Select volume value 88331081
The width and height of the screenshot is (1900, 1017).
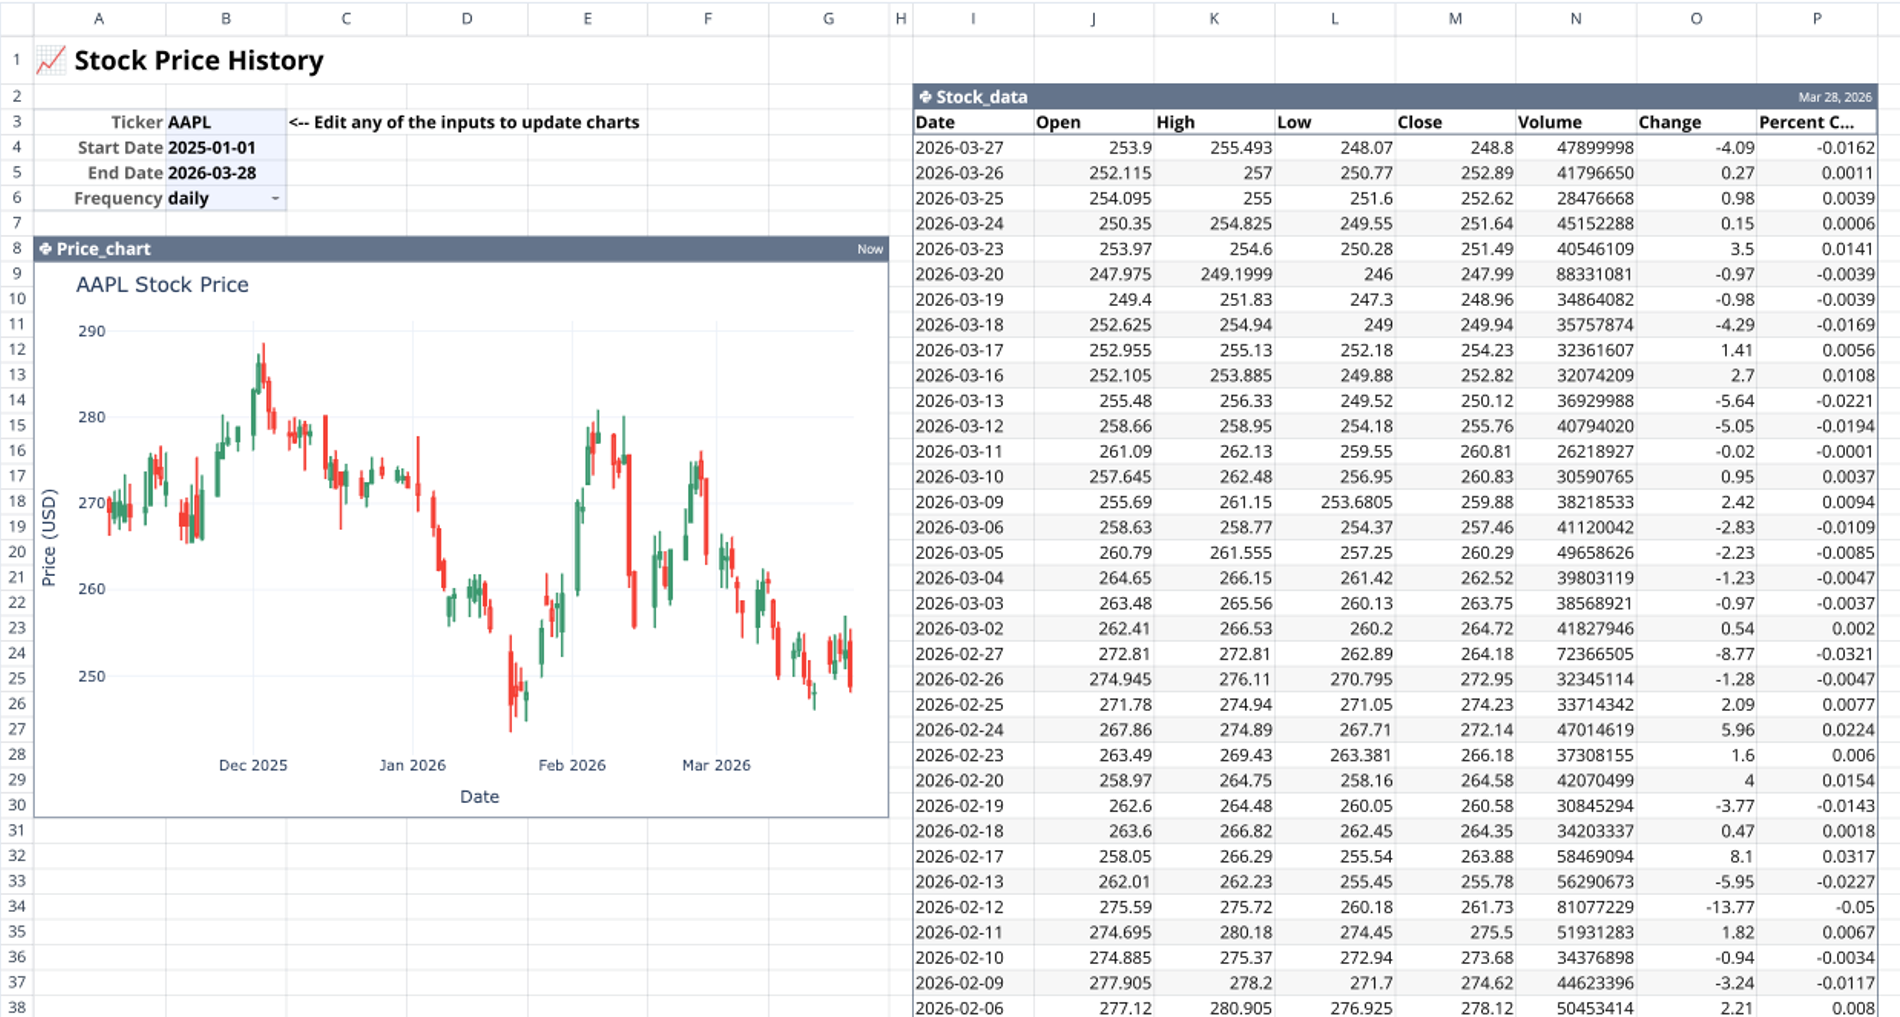click(x=1576, y=274)
